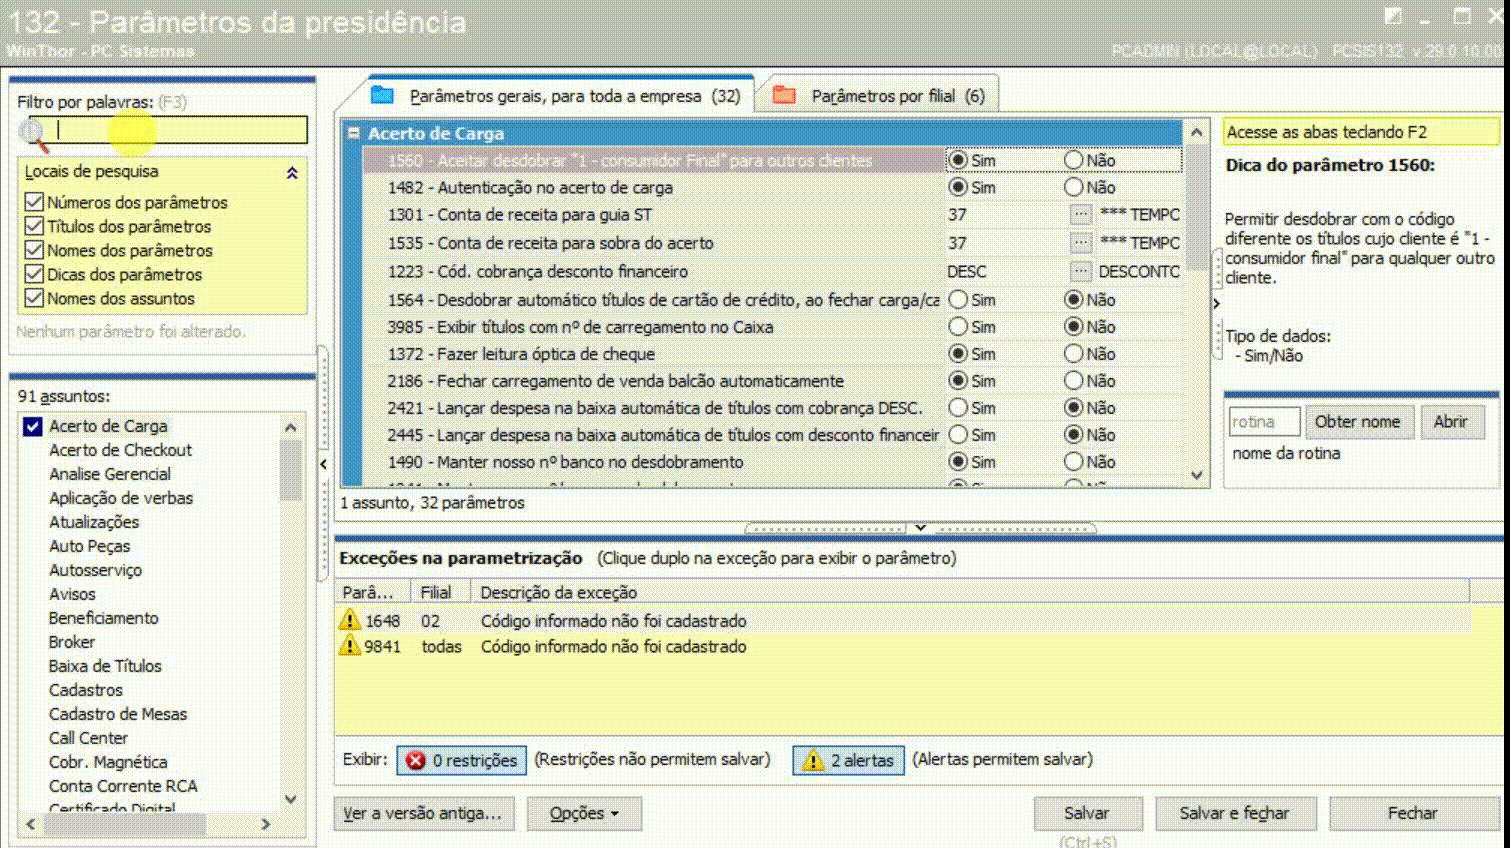The height and width of the screenshot is (848, 1510).
Task: Click Ver a versão antiga button
Action: [423, 814]
